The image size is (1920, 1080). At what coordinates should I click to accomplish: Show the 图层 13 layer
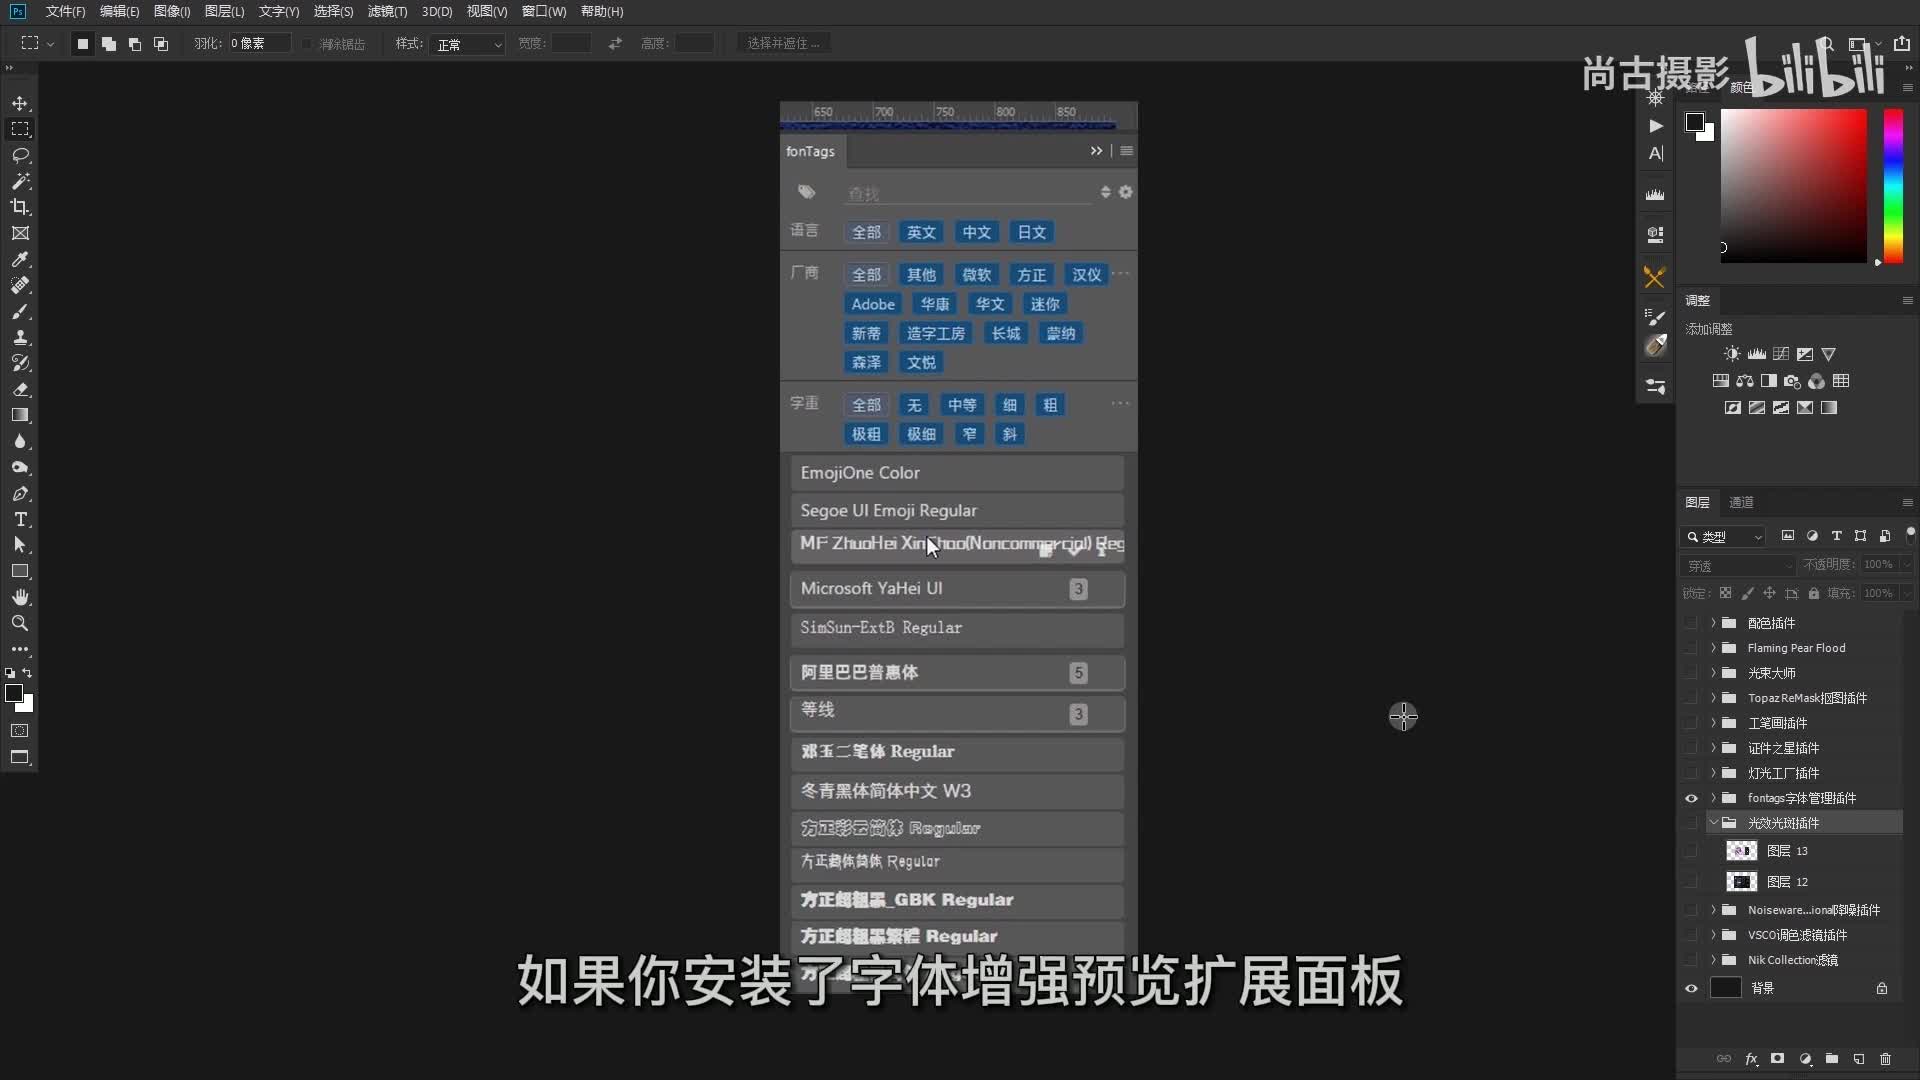tap(1691, 851)
